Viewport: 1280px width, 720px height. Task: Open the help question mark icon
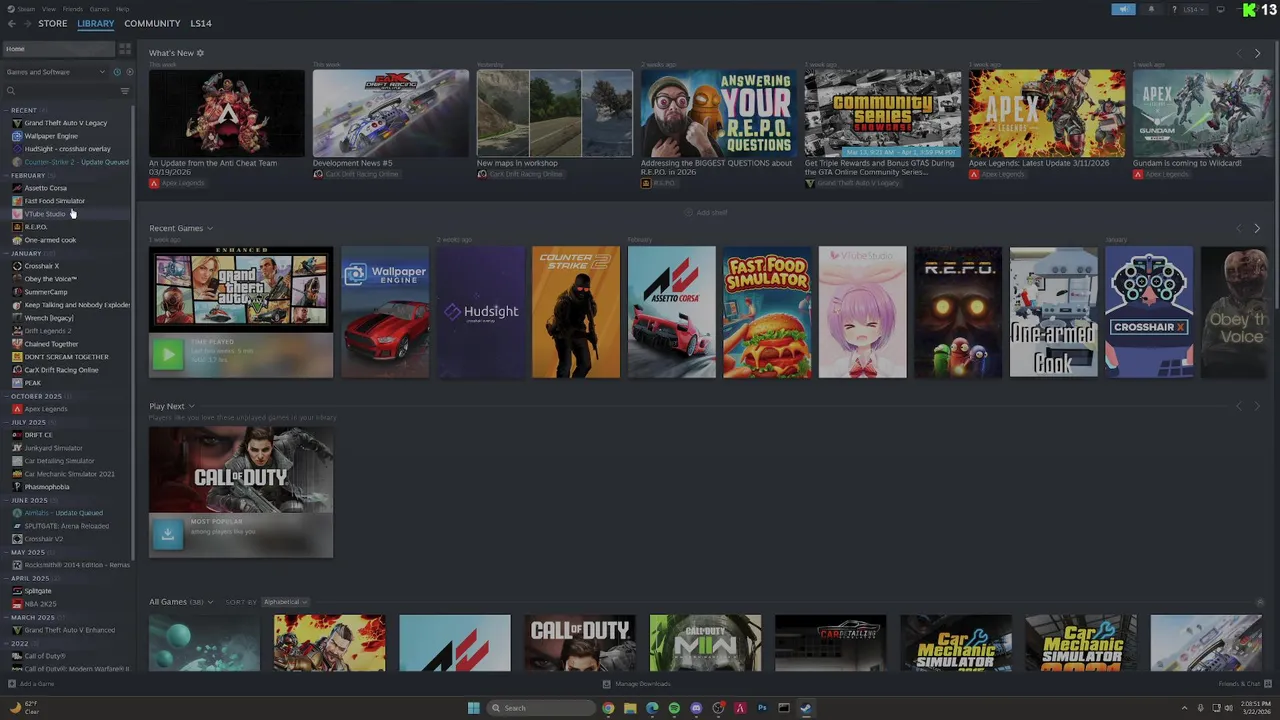click(x=1174, y=9)
